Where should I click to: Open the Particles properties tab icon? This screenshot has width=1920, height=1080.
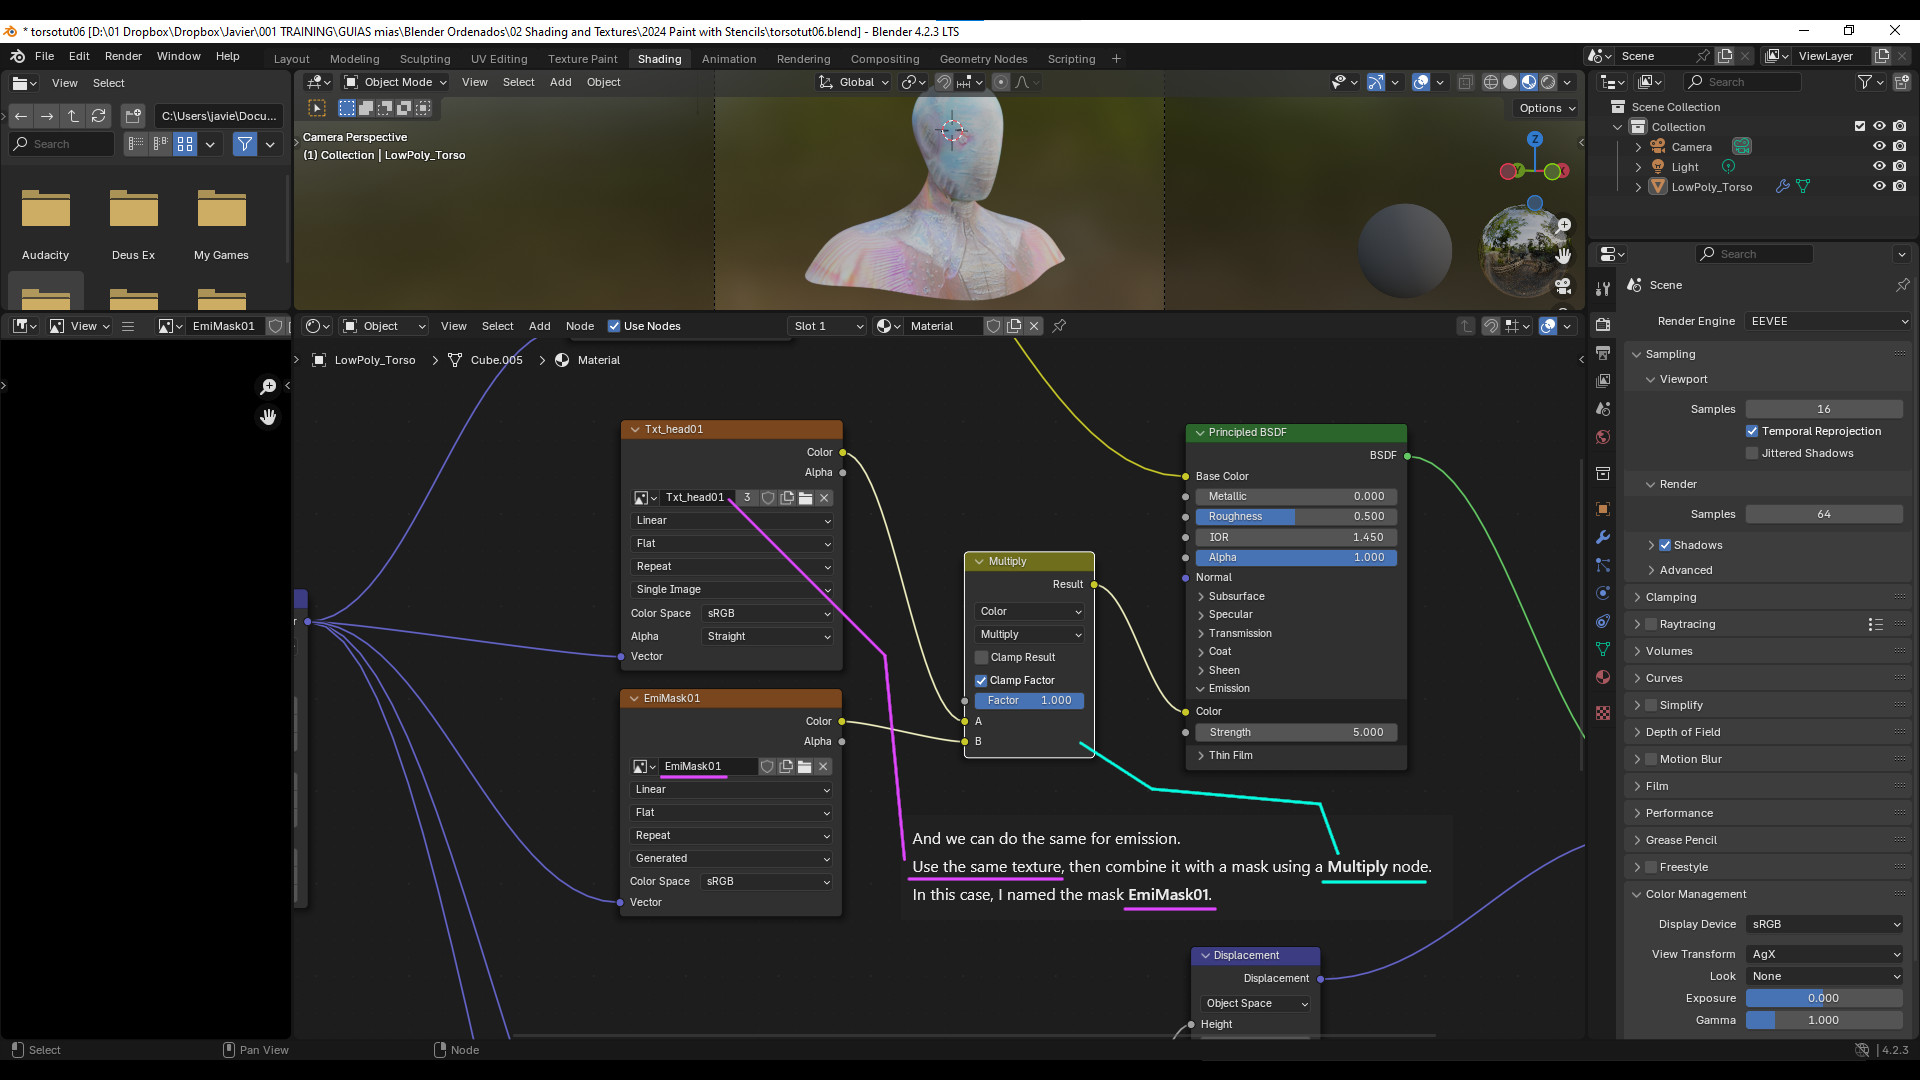(x=1603, y=565)
